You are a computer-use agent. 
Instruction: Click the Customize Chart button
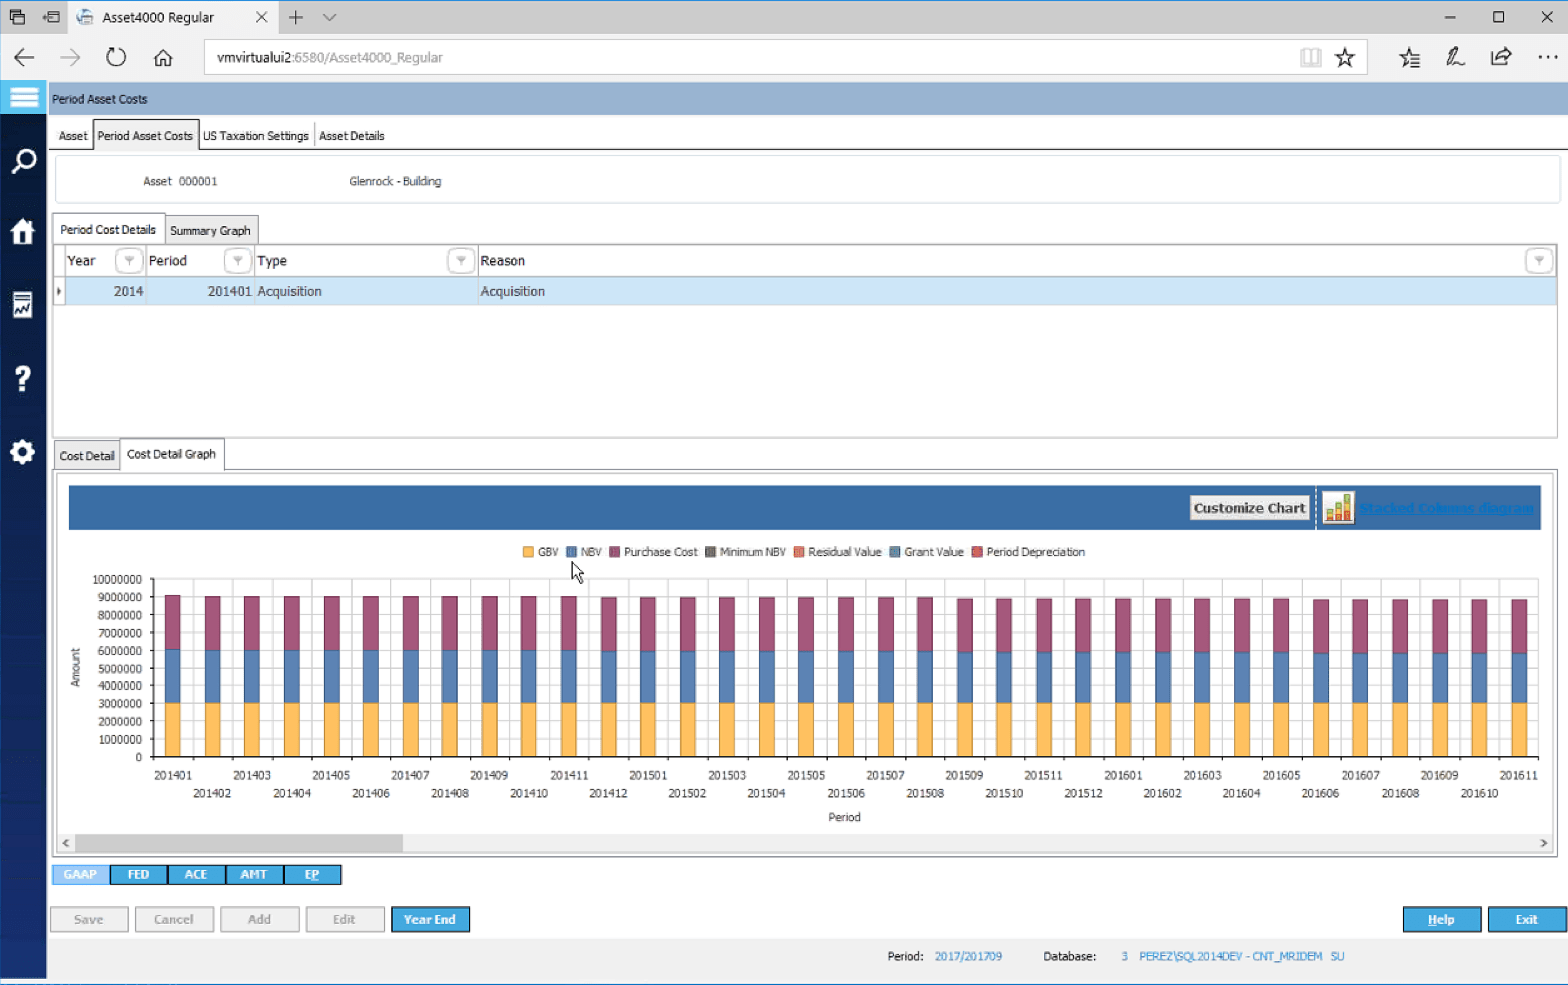[x=1249, y=508]
